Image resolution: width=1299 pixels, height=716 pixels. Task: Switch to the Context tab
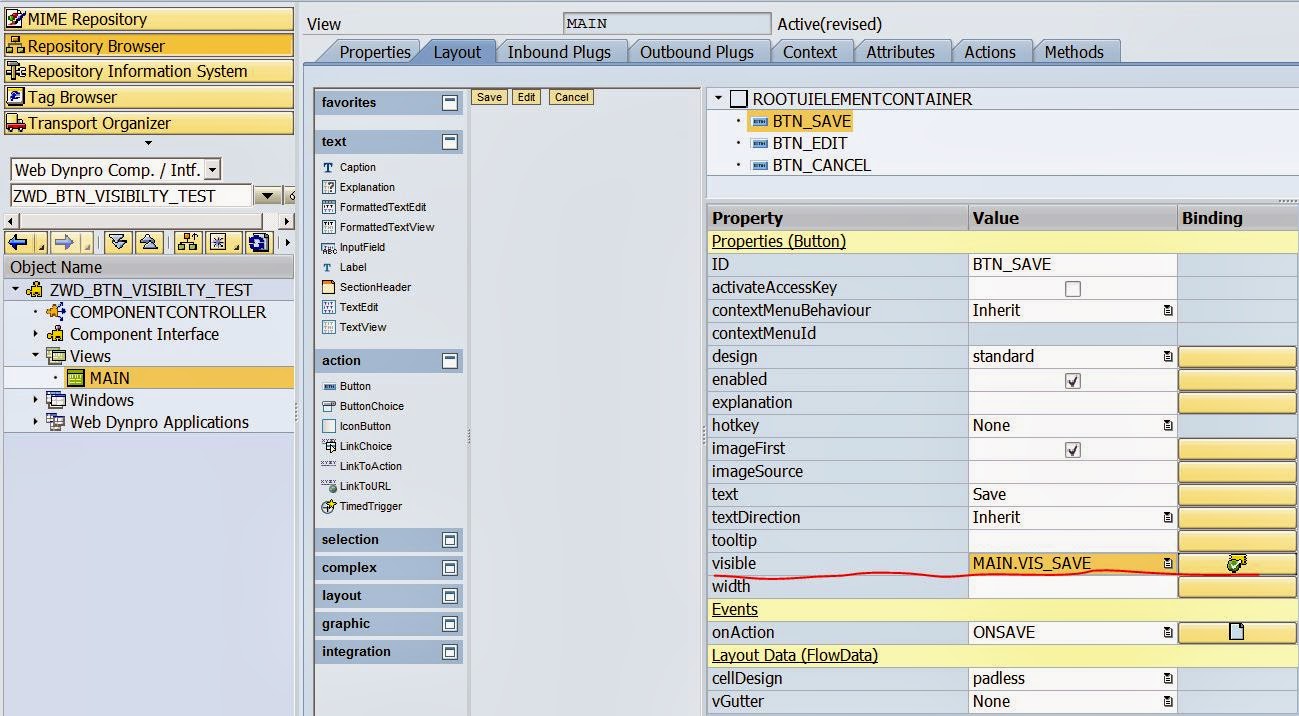pos(811,51)
